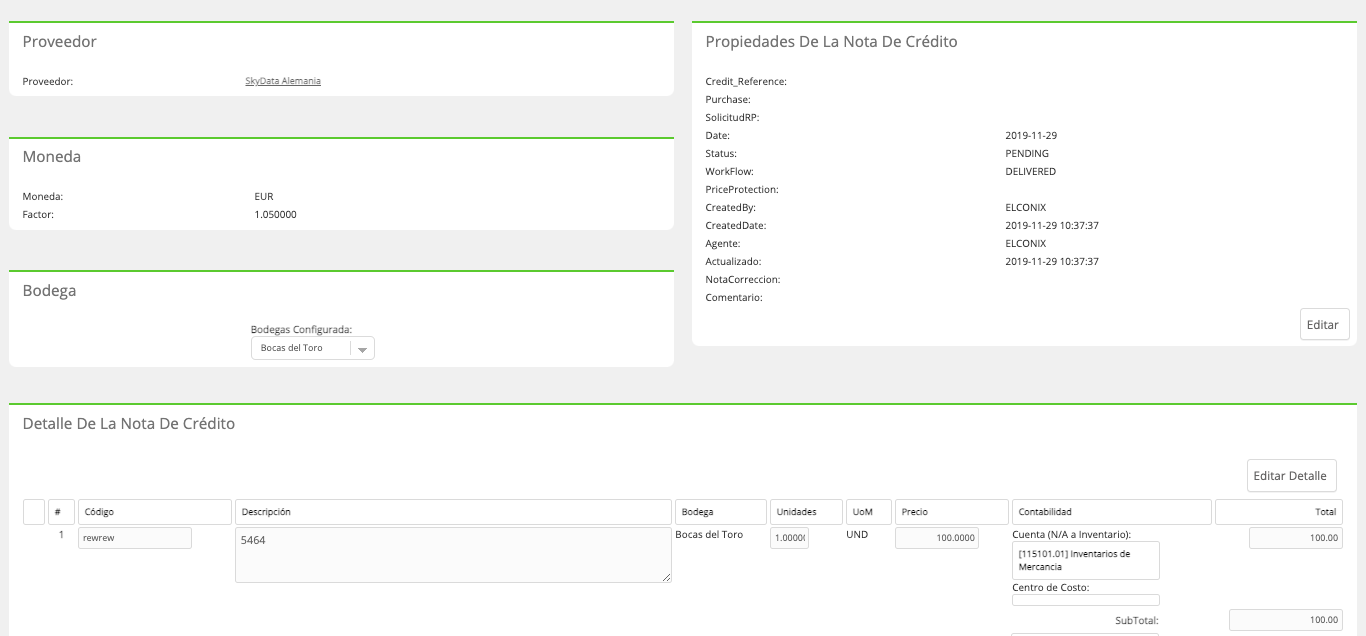Click the Código column header
Viewport: 1366px width, 636px height.
155,512
